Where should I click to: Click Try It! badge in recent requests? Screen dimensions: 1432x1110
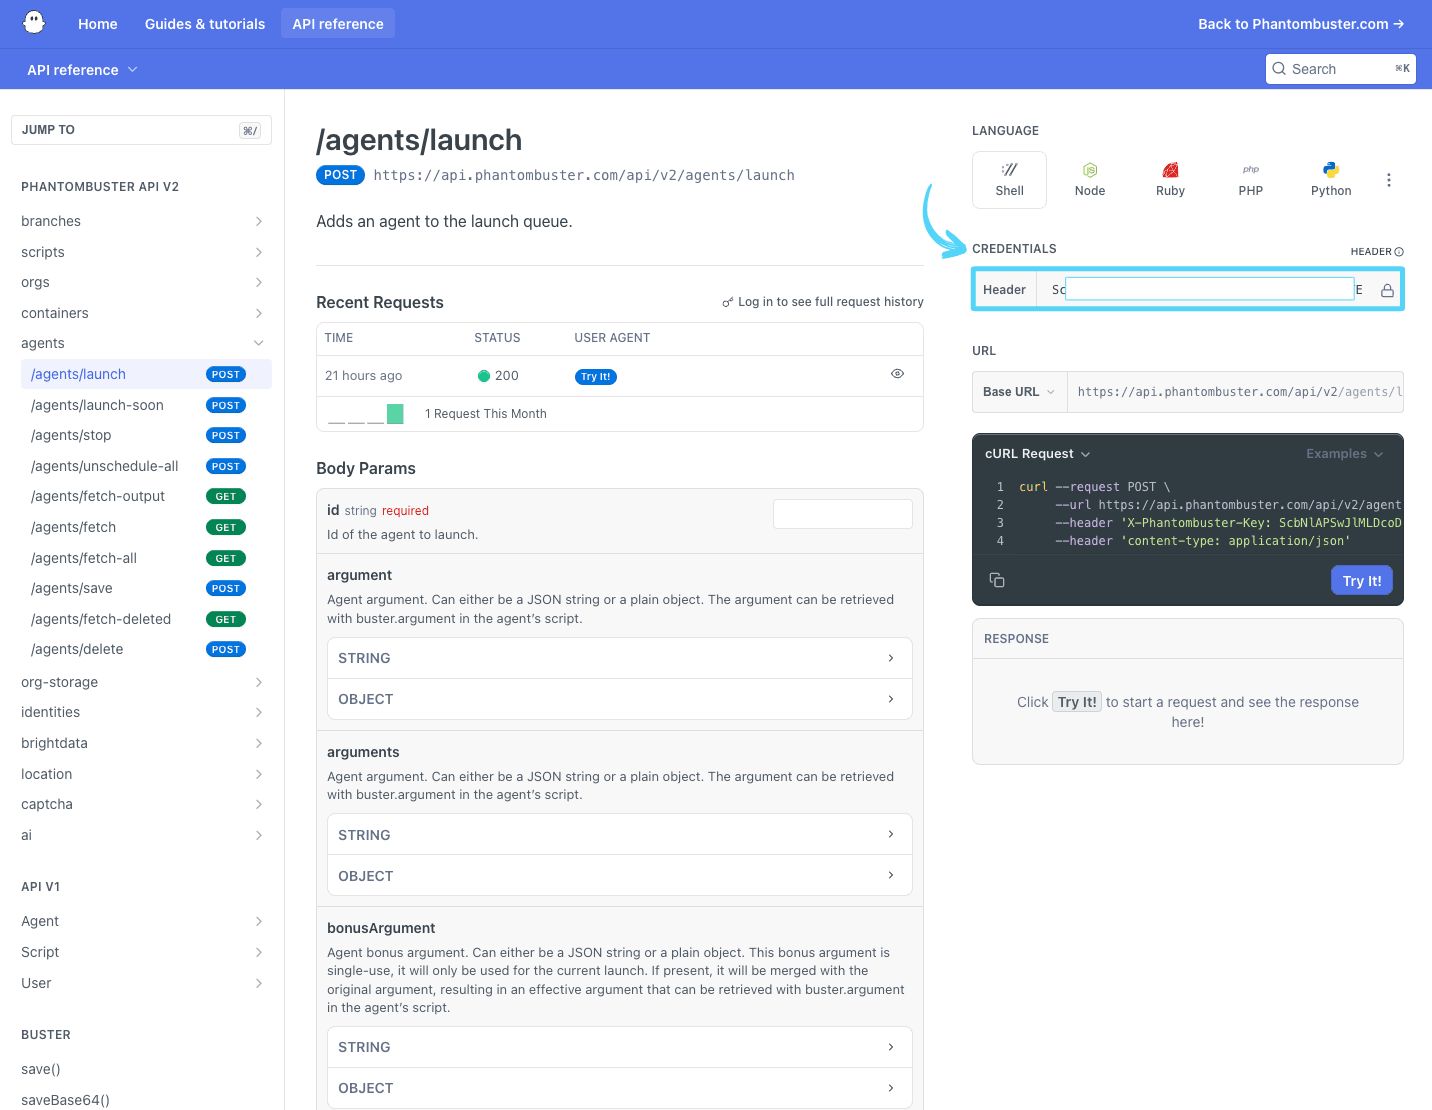point(596,377)
